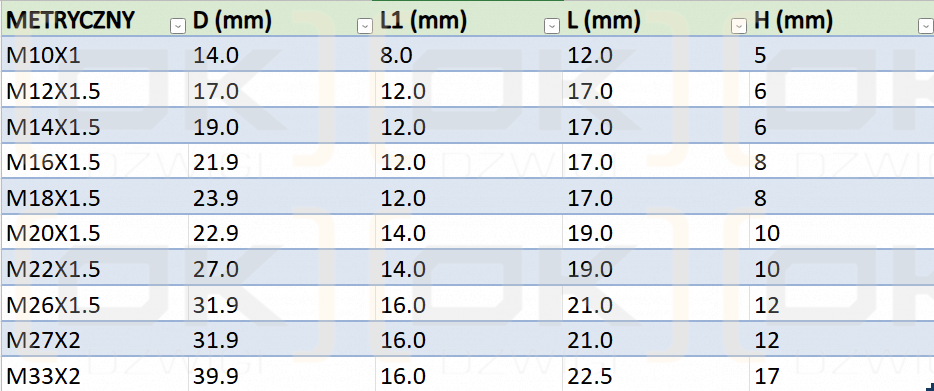Click the H value 10 in M20X1.5 row
934x391 pixels.
click(767, 234)
